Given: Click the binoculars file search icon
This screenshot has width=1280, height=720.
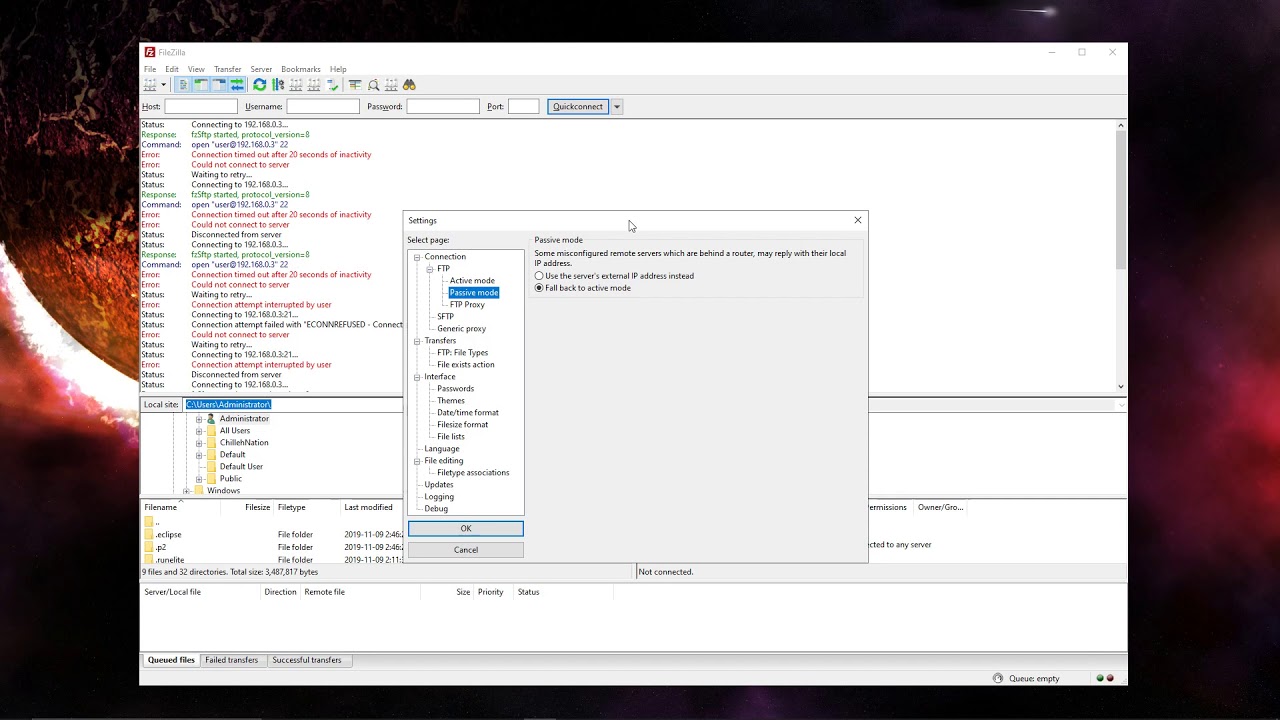Looking at the screenshot, I should click(x=410, y=85).
